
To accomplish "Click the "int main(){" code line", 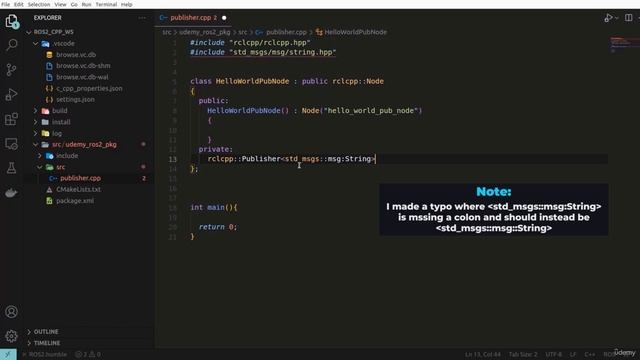I will 213,207.
